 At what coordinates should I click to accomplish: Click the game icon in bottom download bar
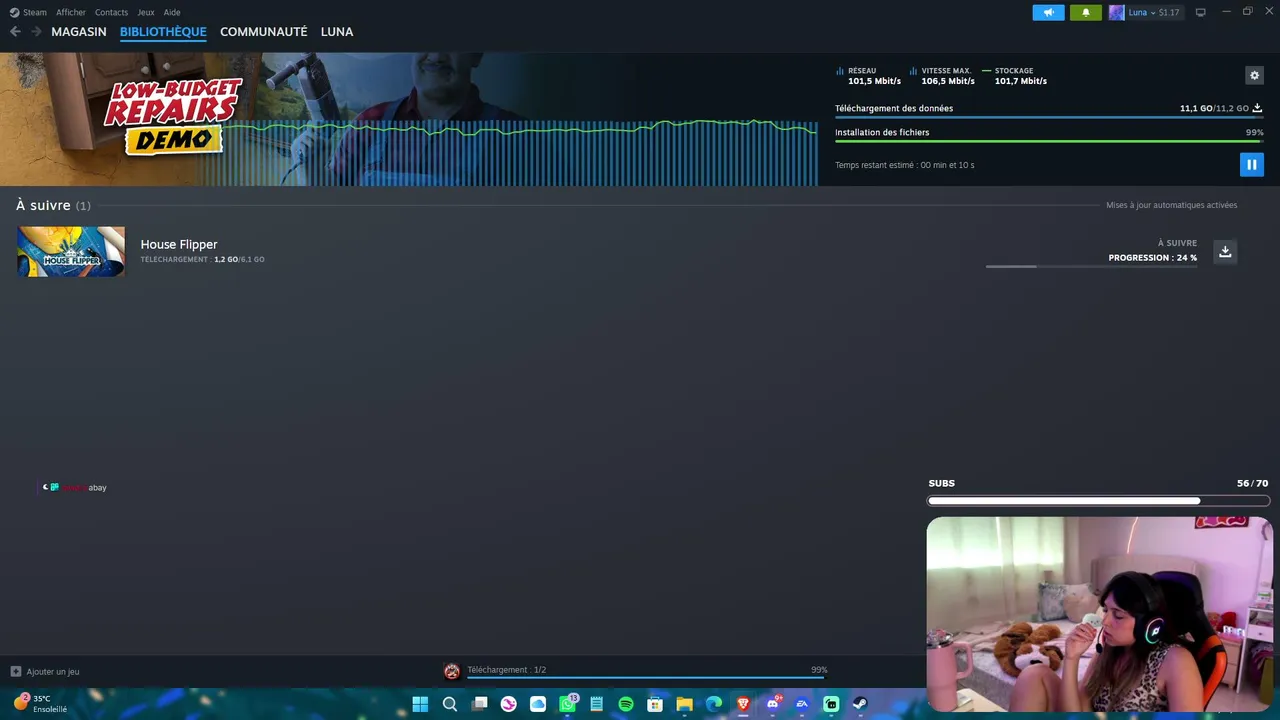pyautogui.click(x=452, y=671)
